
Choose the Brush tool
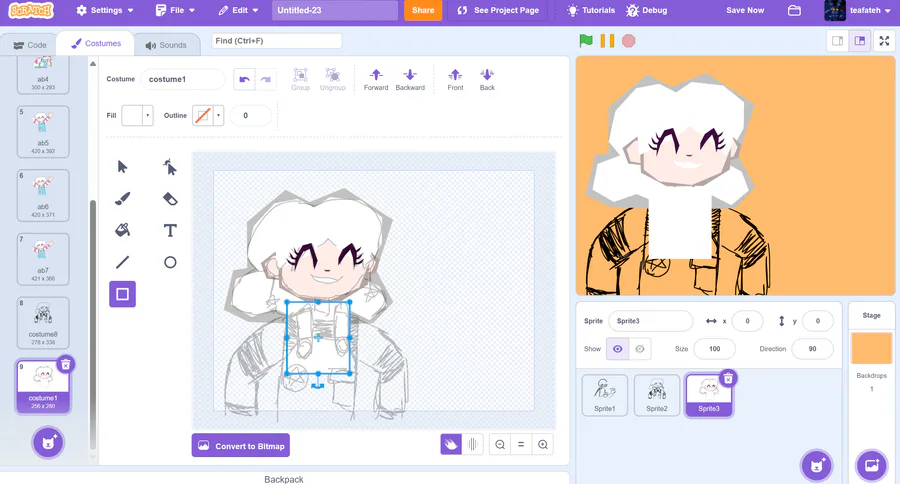point(122,199)
